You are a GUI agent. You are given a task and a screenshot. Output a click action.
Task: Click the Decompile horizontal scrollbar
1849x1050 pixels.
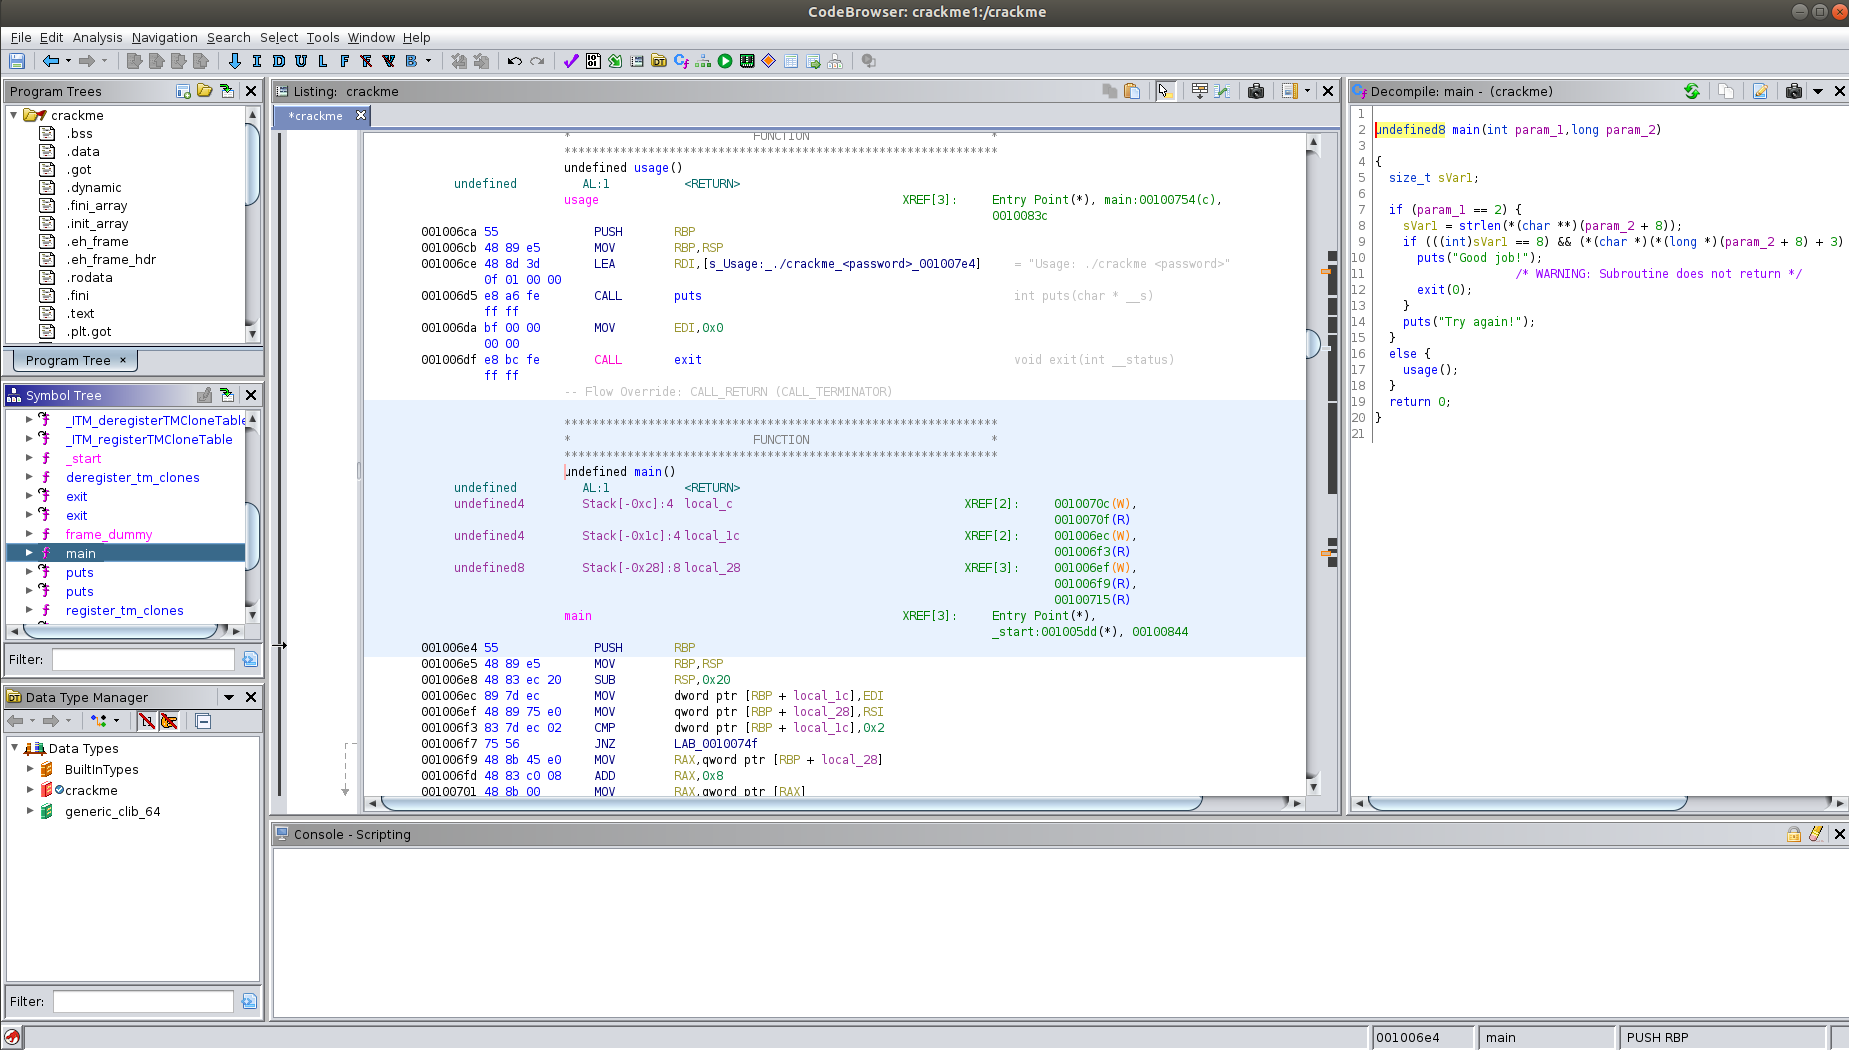click(x=1527, y=802)
